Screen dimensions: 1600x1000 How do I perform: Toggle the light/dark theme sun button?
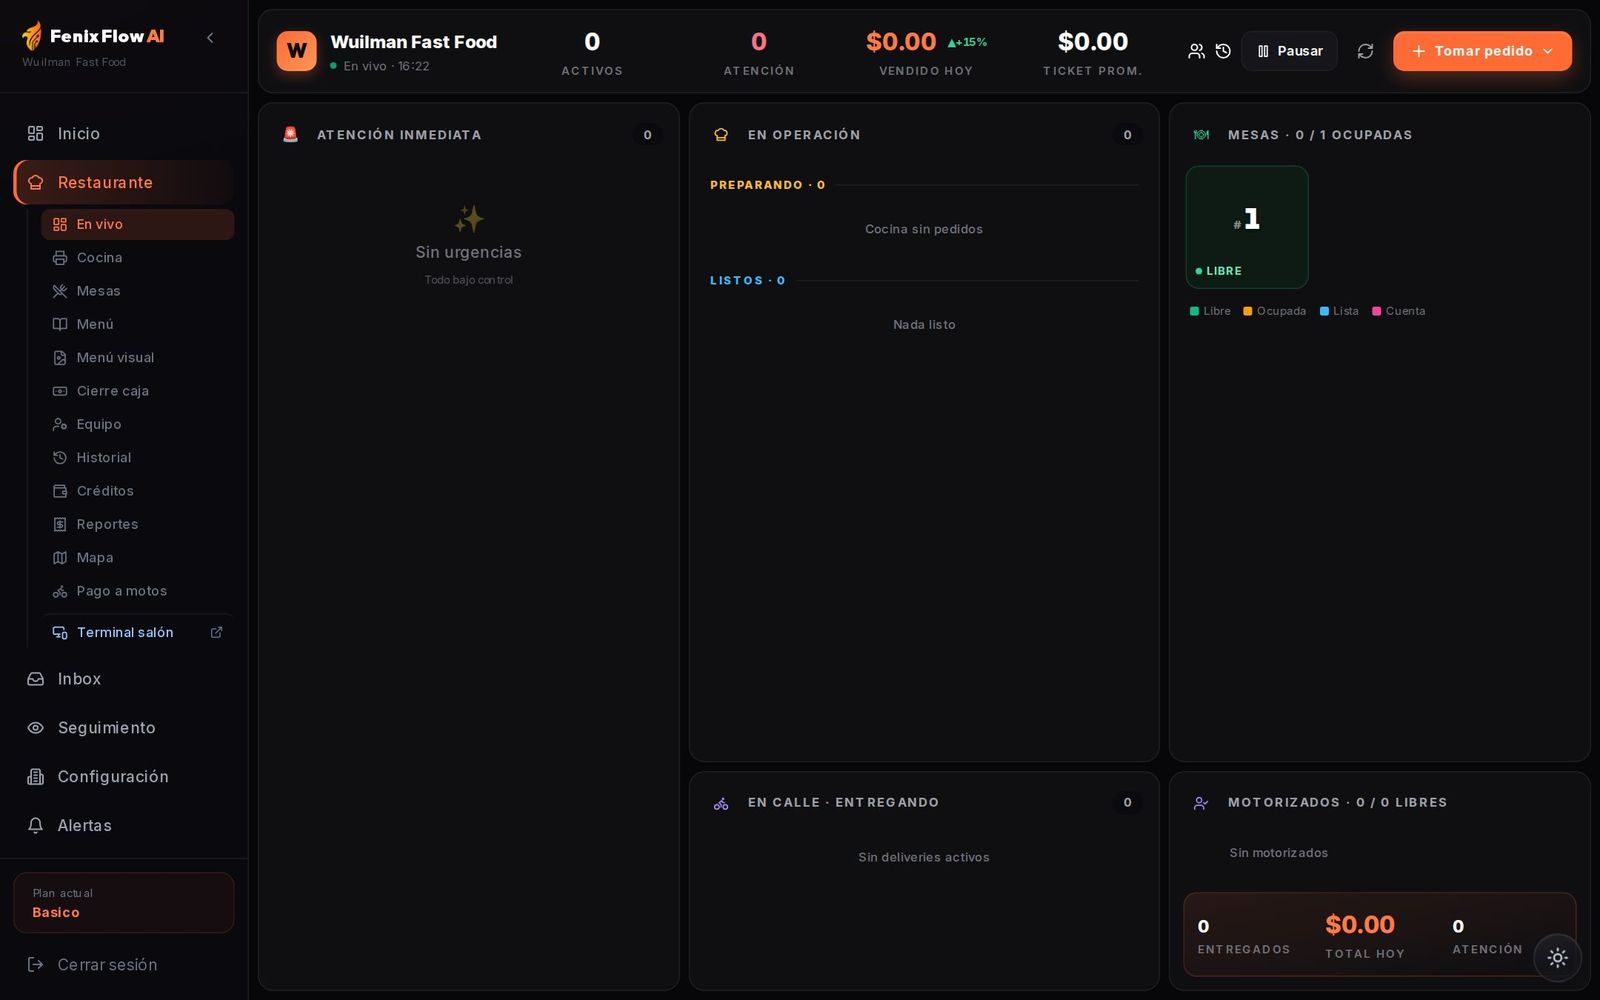click(1557, 958)
